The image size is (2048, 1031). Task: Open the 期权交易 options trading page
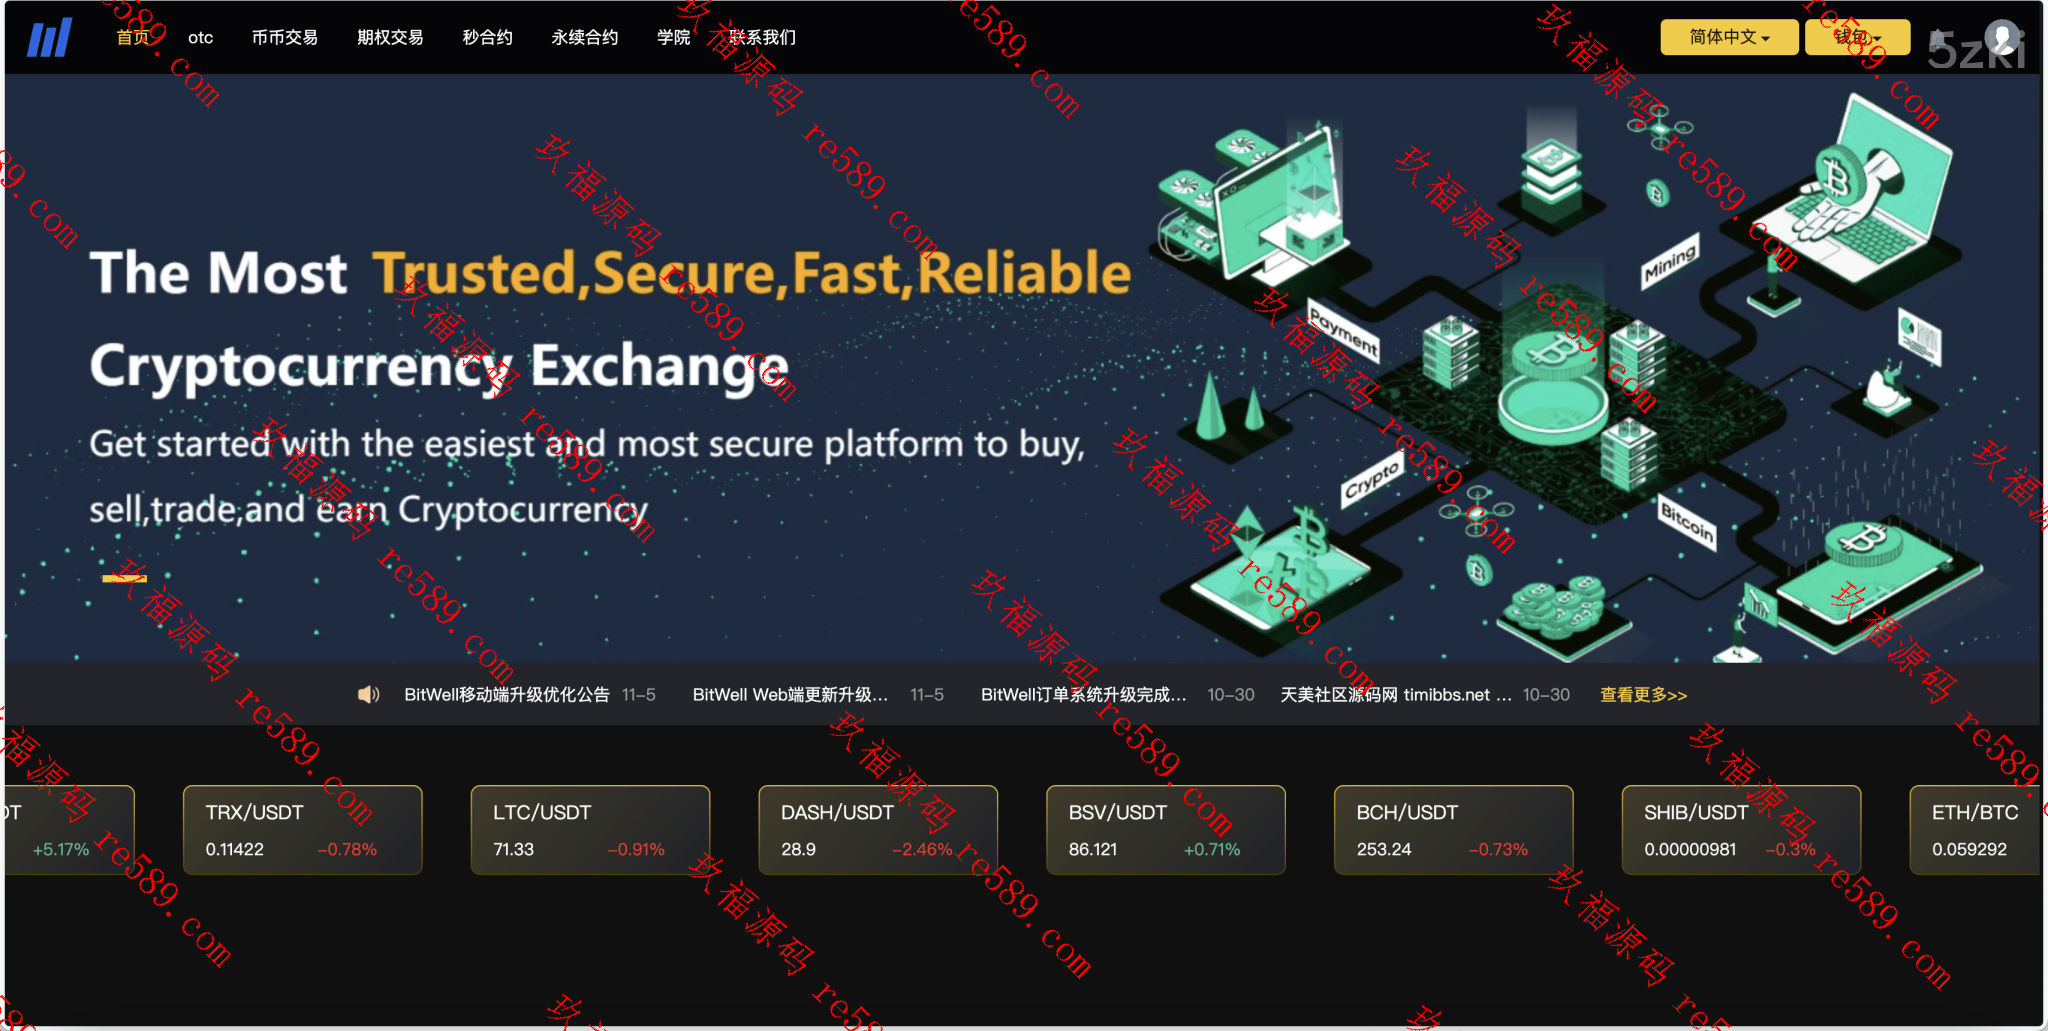[390, 37]
